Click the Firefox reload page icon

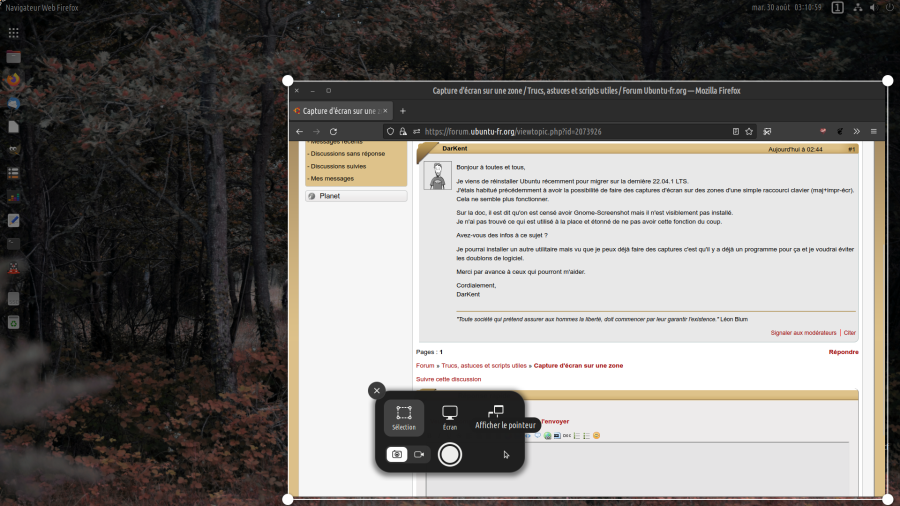(x=333, y=131)
